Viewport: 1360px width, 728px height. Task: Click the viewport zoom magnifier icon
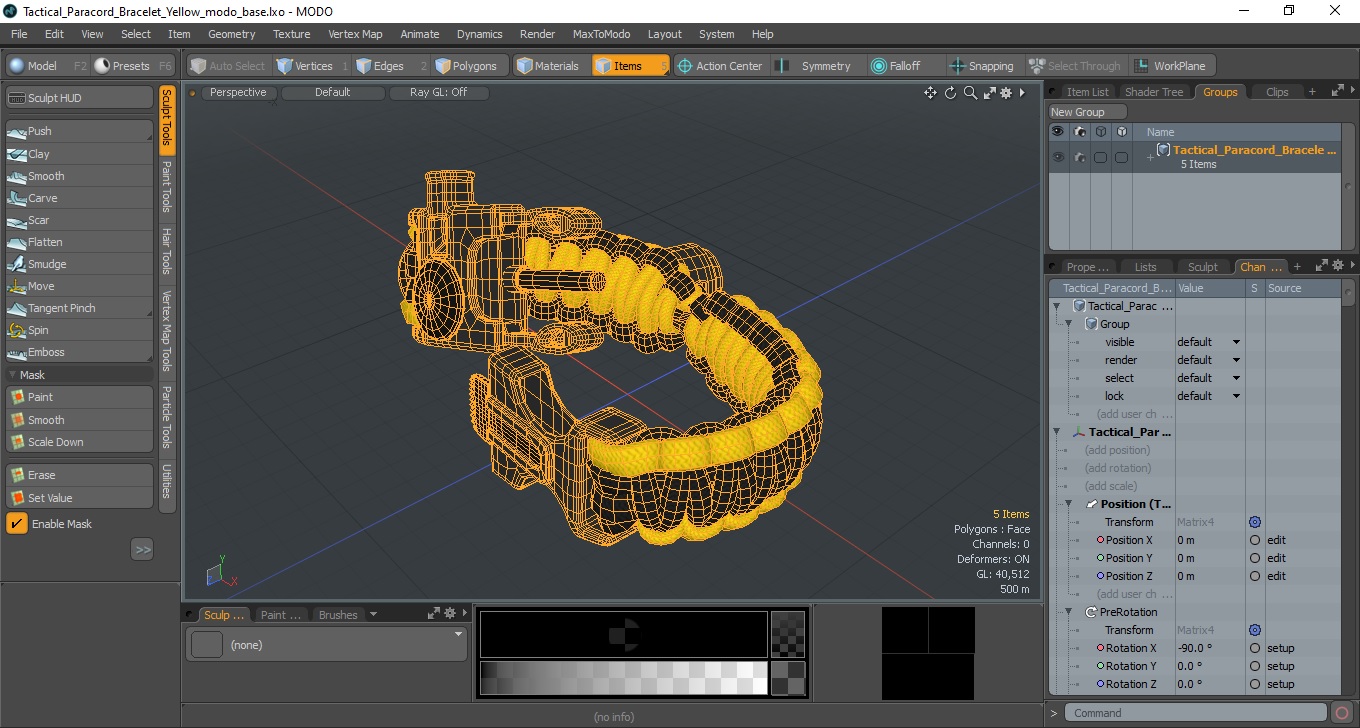pos(970,93)
